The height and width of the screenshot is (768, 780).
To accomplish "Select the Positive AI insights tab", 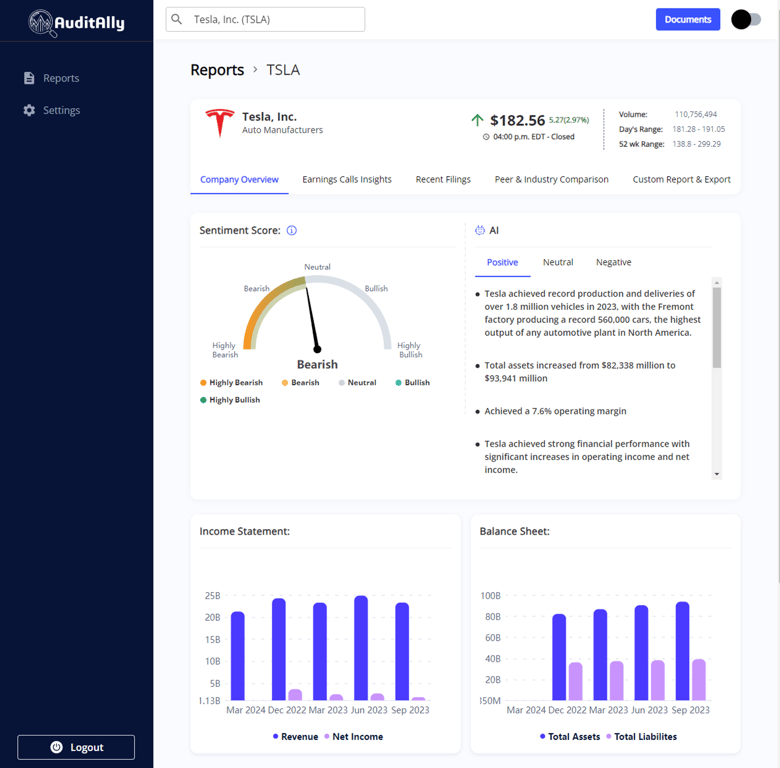I will (502, 262).
